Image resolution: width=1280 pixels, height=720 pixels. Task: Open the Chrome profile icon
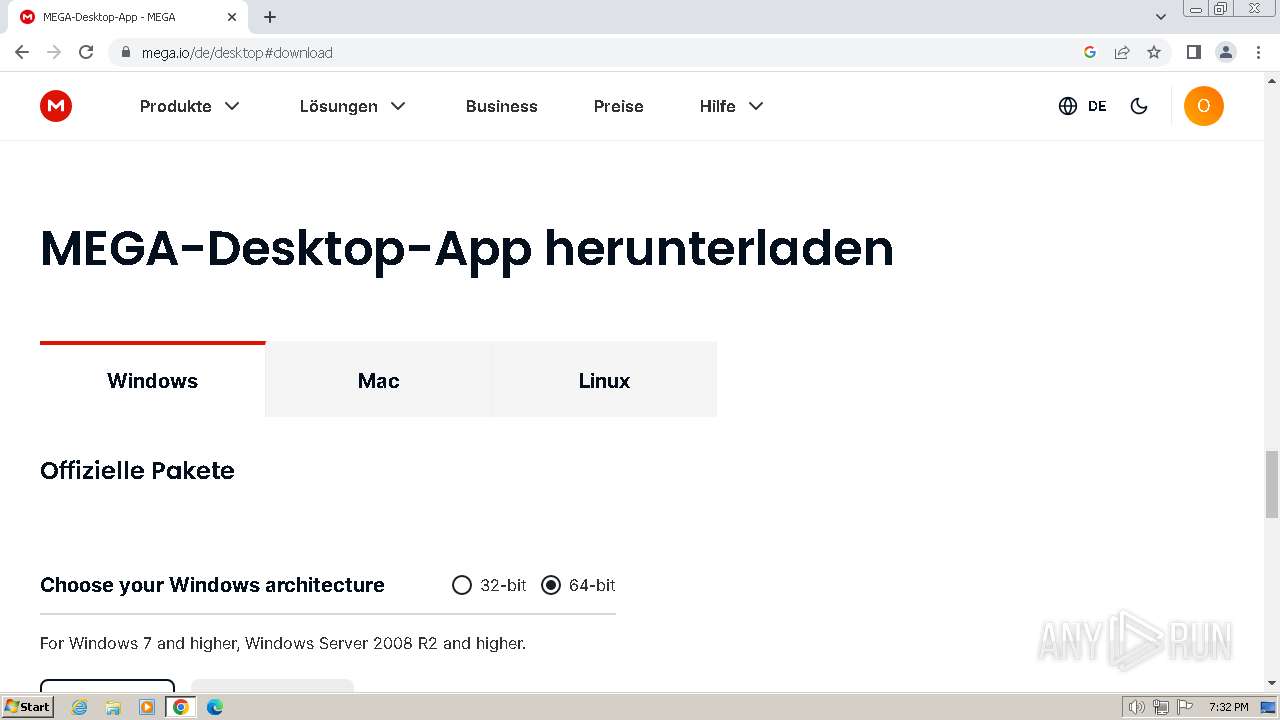coord(1226,52)
